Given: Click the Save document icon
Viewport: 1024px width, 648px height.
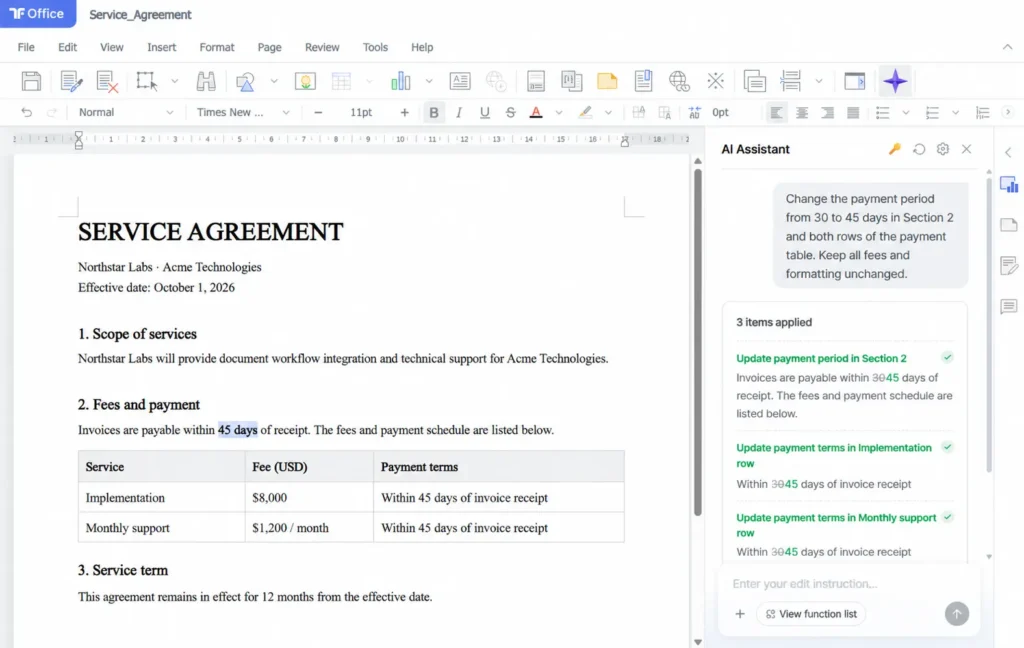Looking at the screenshot, I should point(31,82).
